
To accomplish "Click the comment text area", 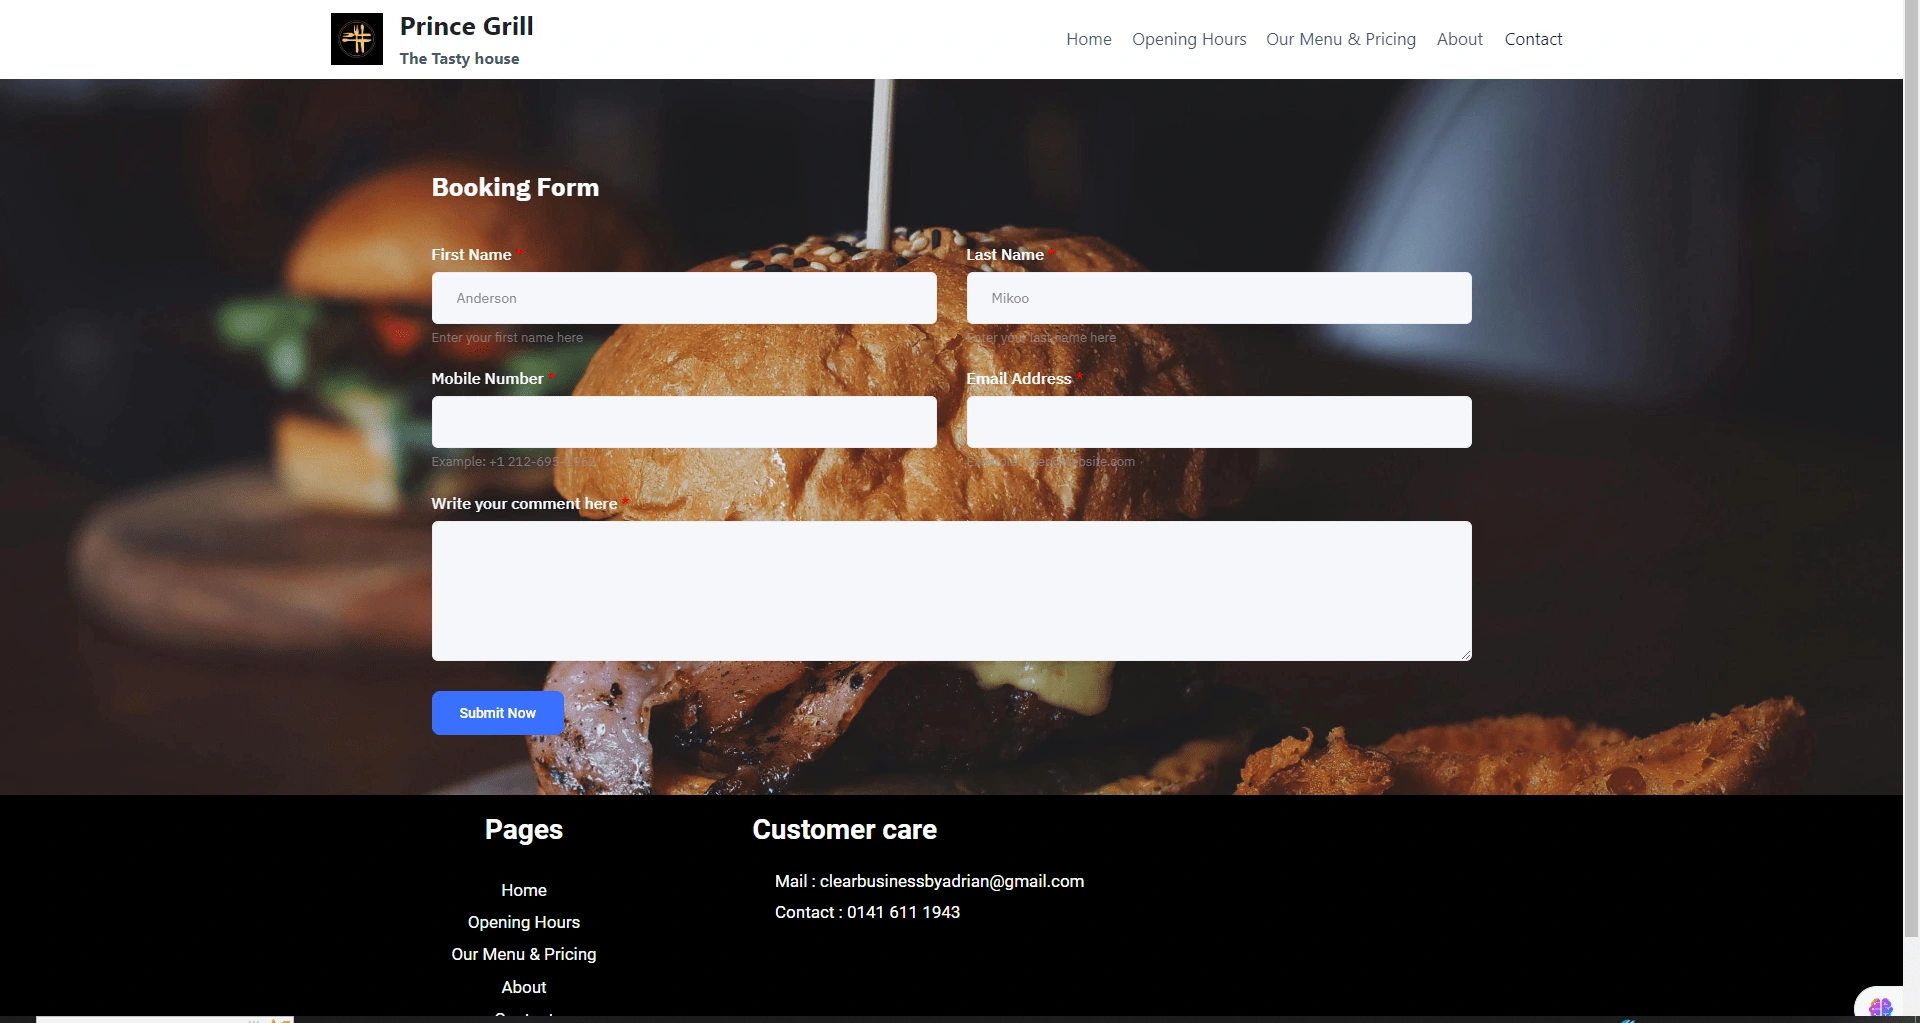I will click(x=952, y=591).
